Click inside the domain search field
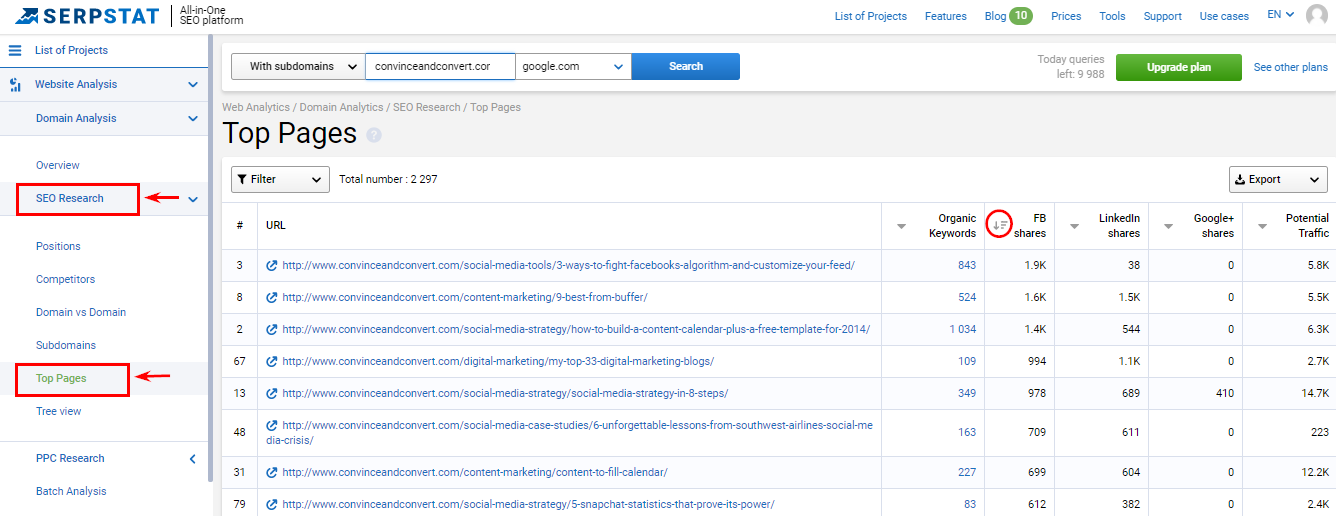Screen dimensions: 1336x516 click(440, 67)
